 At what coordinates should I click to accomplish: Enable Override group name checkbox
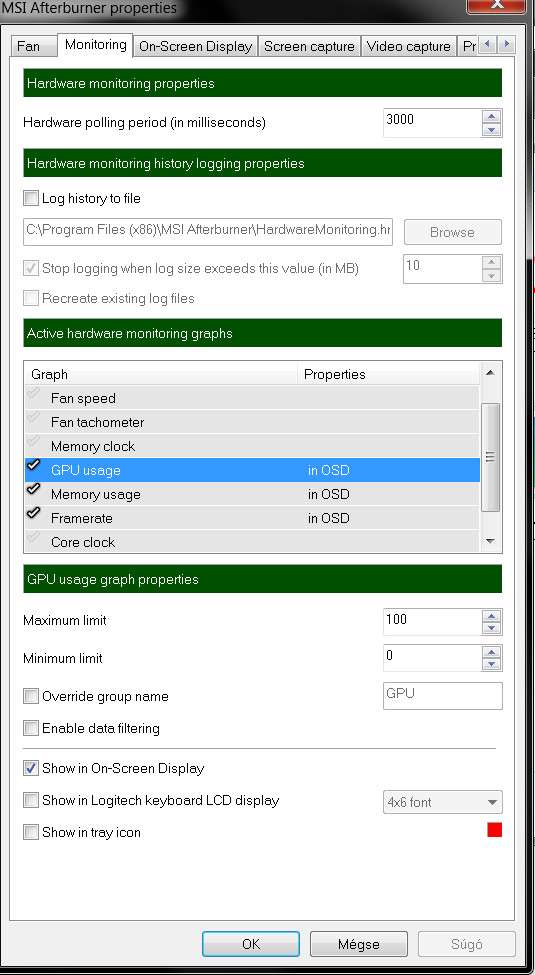[30, 696]
